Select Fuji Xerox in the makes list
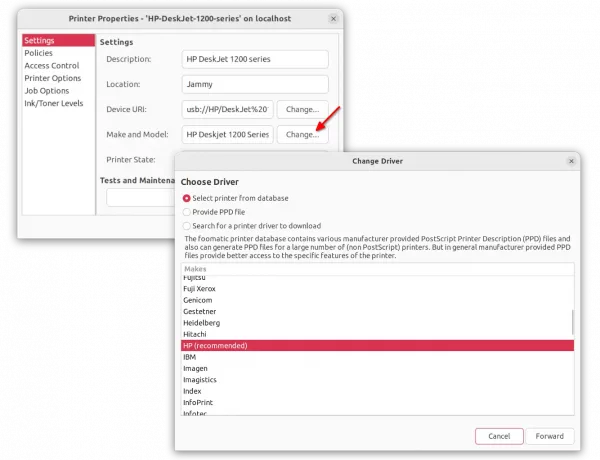Screen dimensions: 600x460 (377, 289)
